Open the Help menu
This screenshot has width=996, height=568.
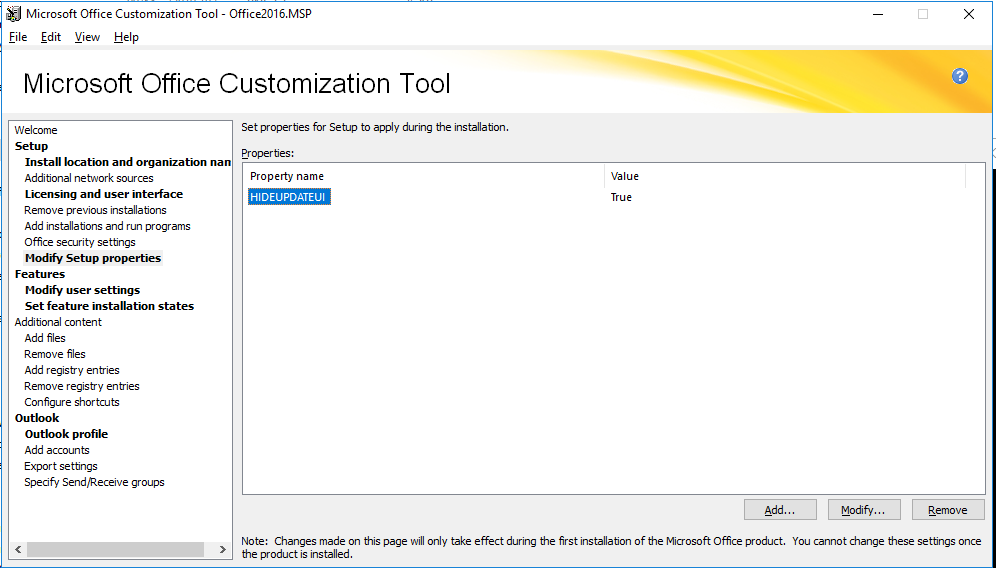(x=126, y=37)
